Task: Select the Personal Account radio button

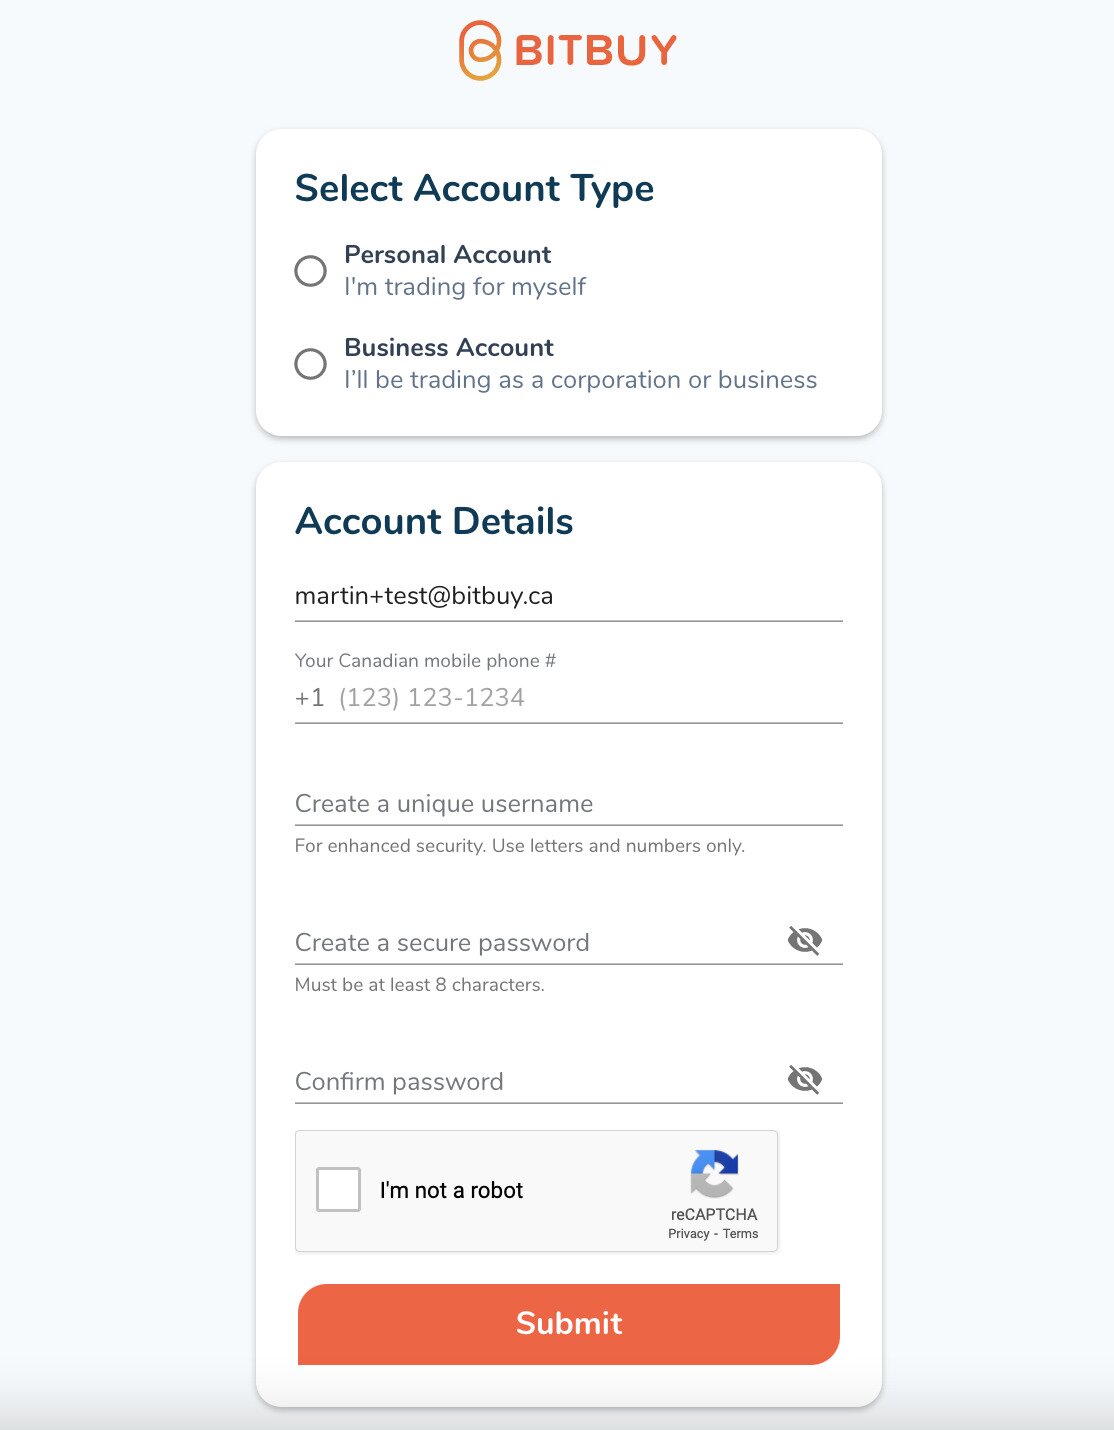Action: coord(311,271)
